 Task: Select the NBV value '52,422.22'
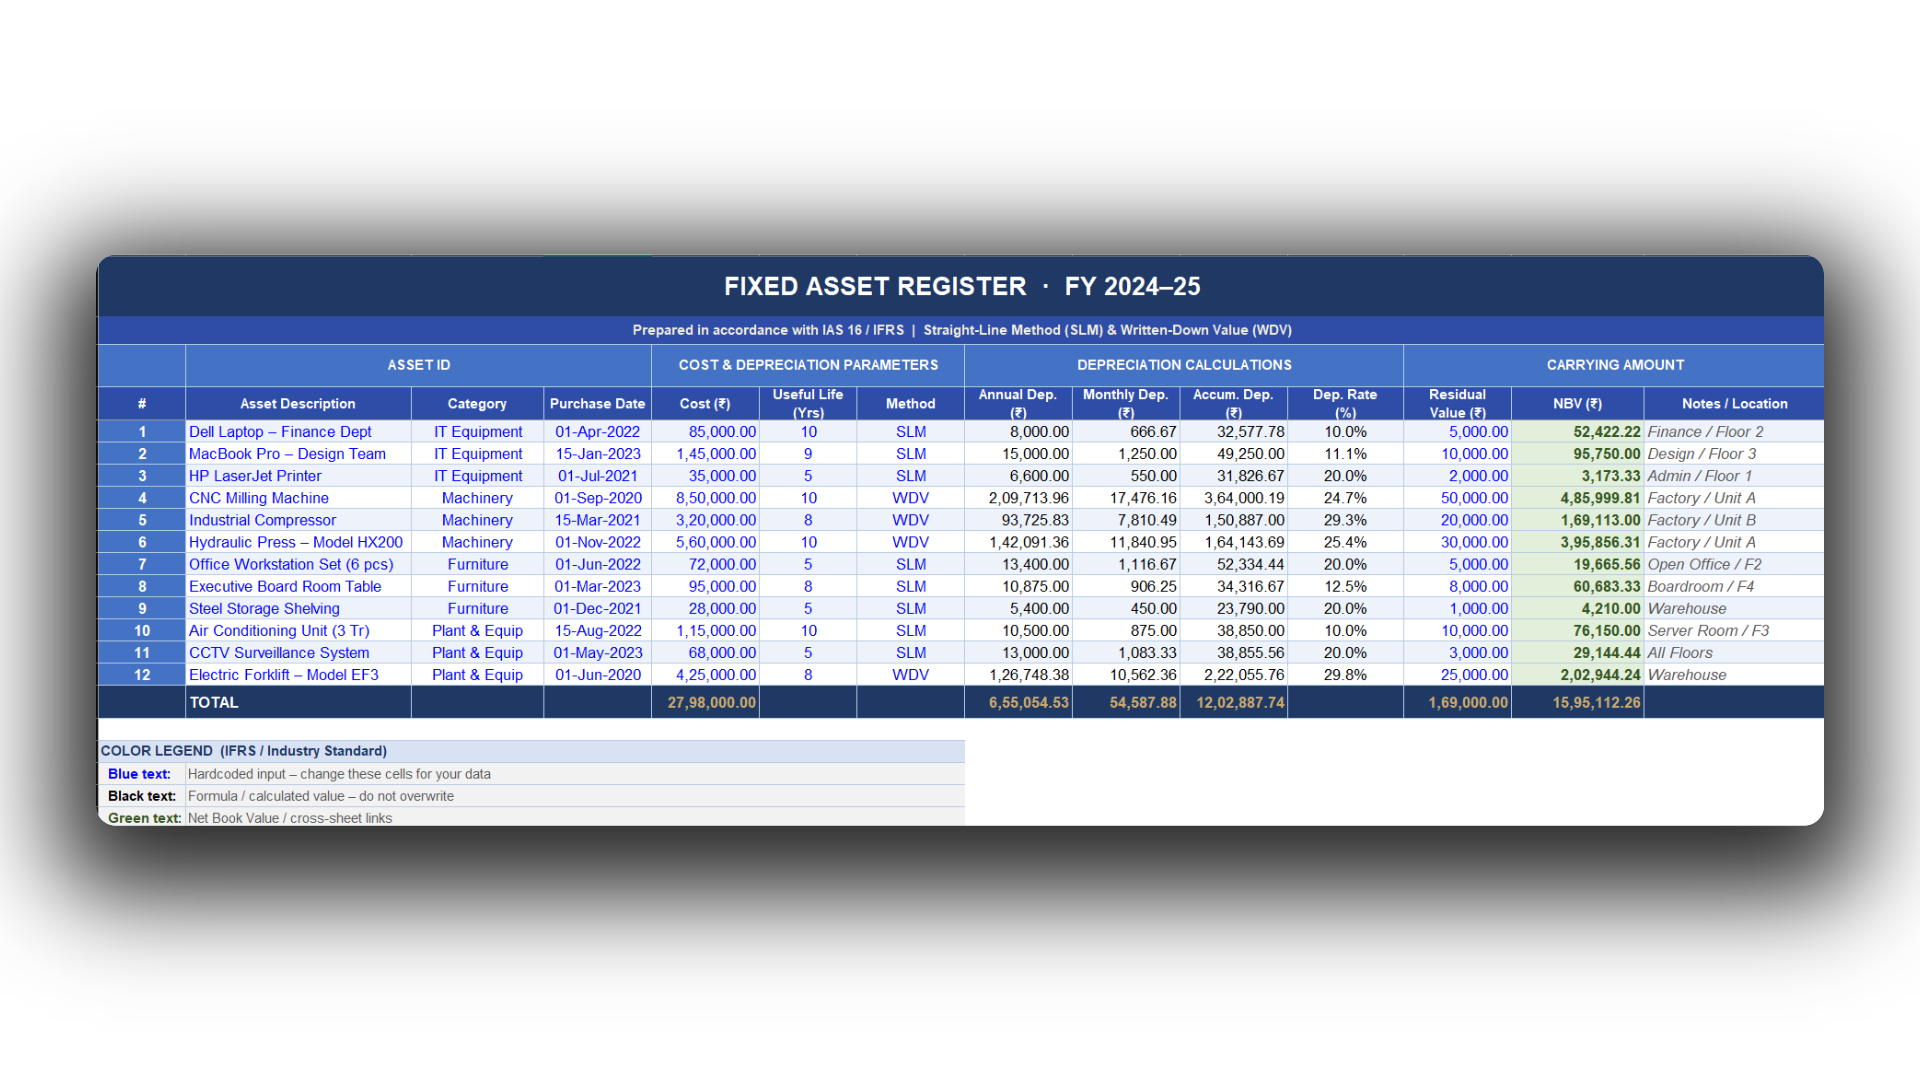(x=1577, y=432)
